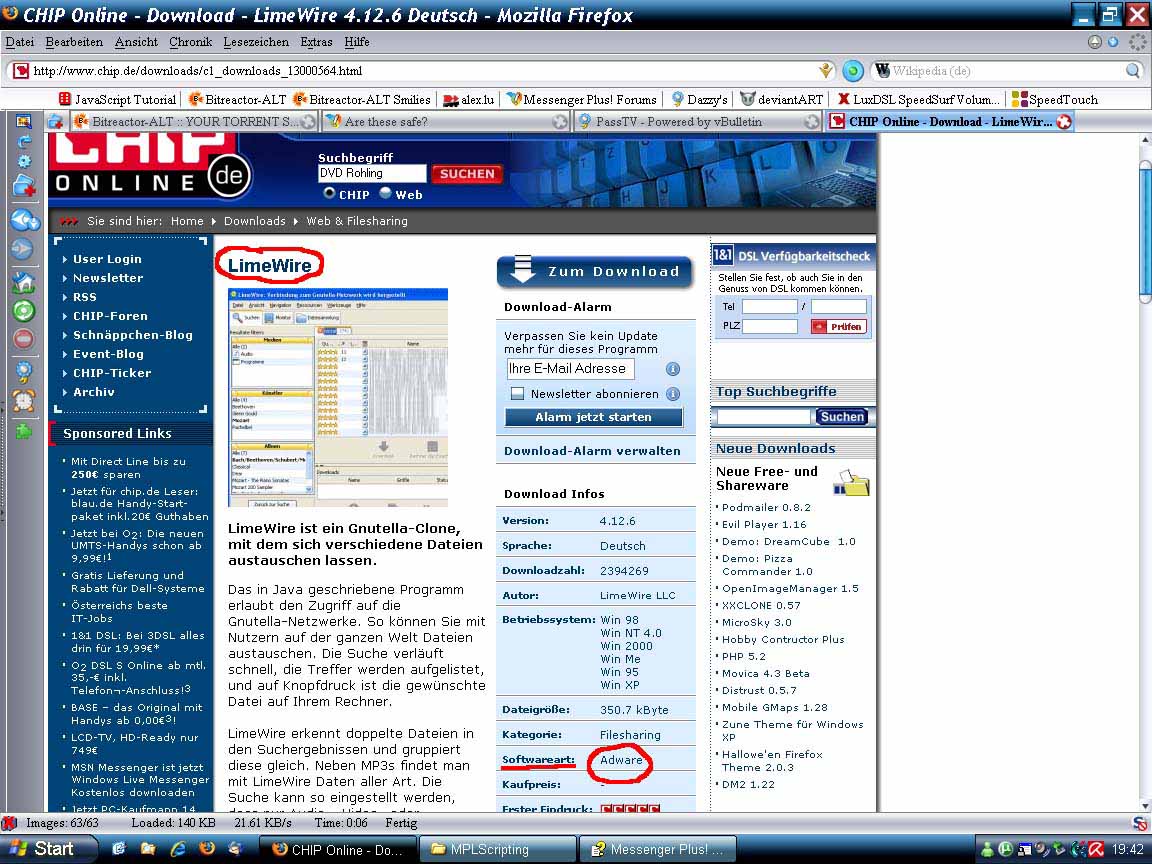Image resolution: width=1152 pixels, height=864 pixels.
Task: Expand the CHIP-Foren sidebar entry
Action: [110, 316]
